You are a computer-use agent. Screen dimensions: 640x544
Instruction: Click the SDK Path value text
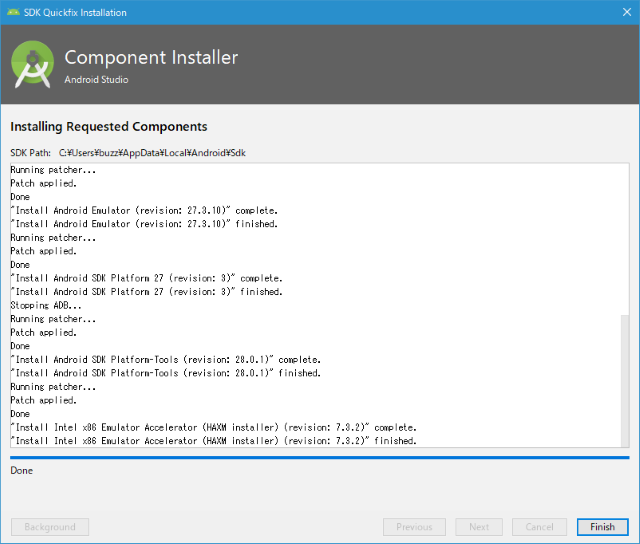(x=152, y=153)
